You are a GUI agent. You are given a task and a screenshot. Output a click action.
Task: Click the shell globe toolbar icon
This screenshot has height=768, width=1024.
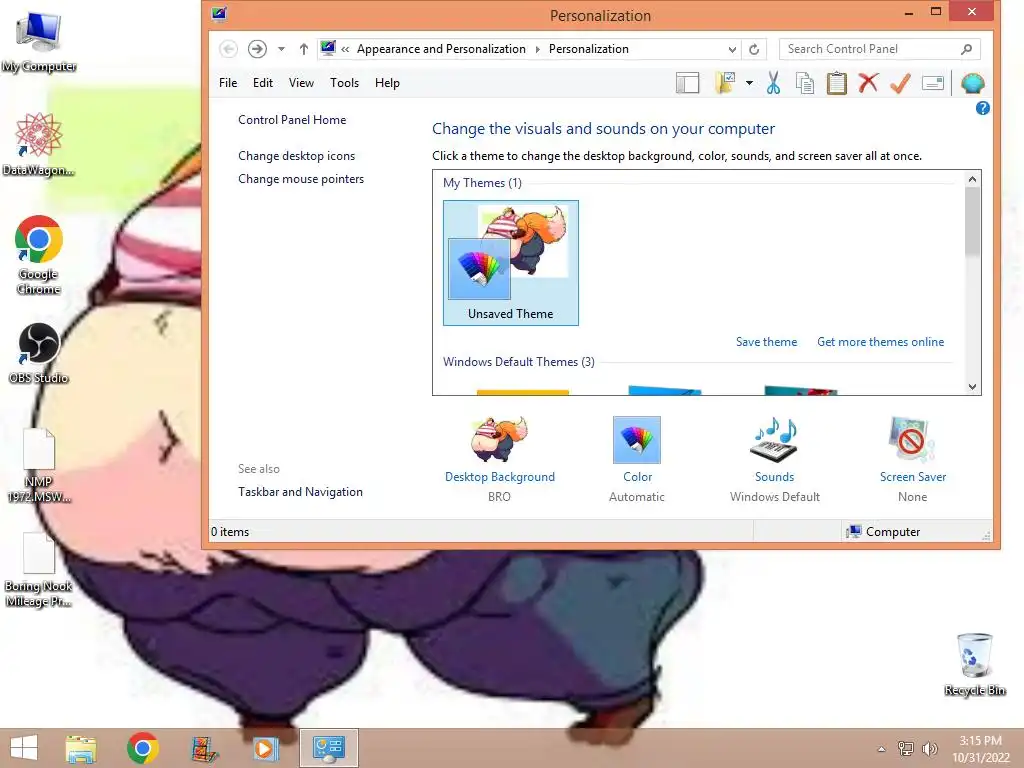972,83
